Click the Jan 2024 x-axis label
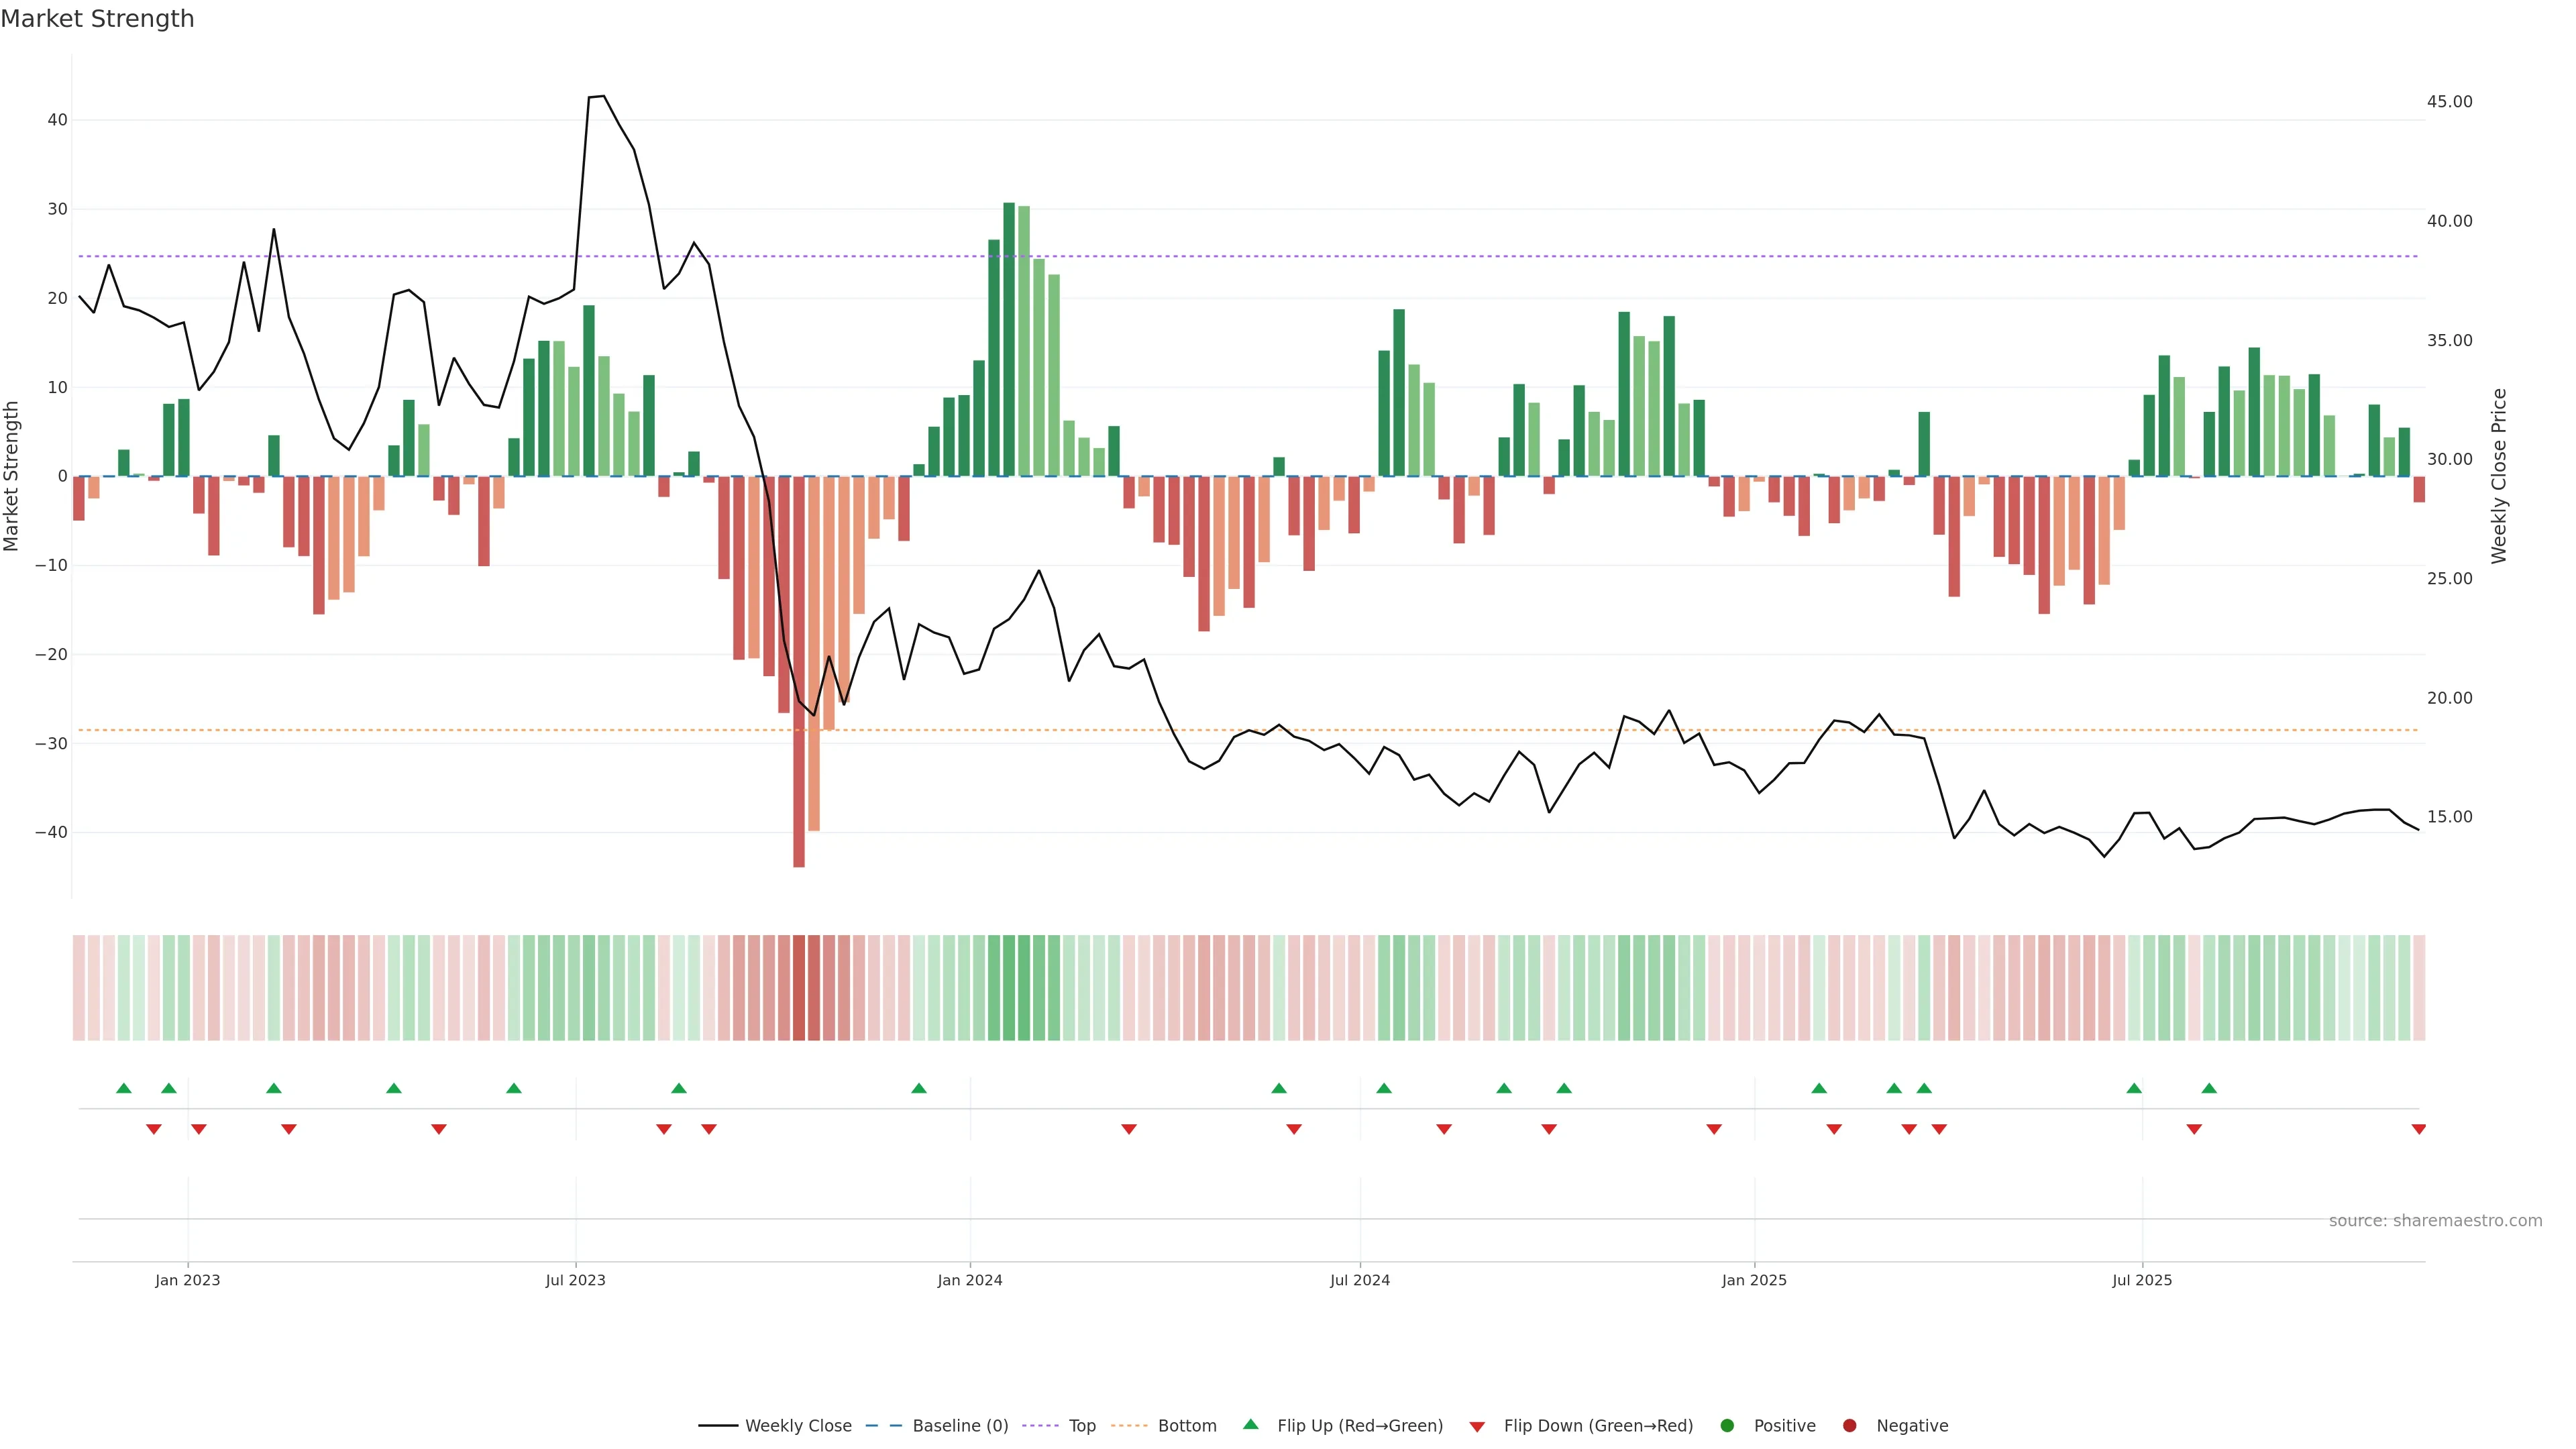This screenshot has height=1449, width=2576. (969, 1280)
